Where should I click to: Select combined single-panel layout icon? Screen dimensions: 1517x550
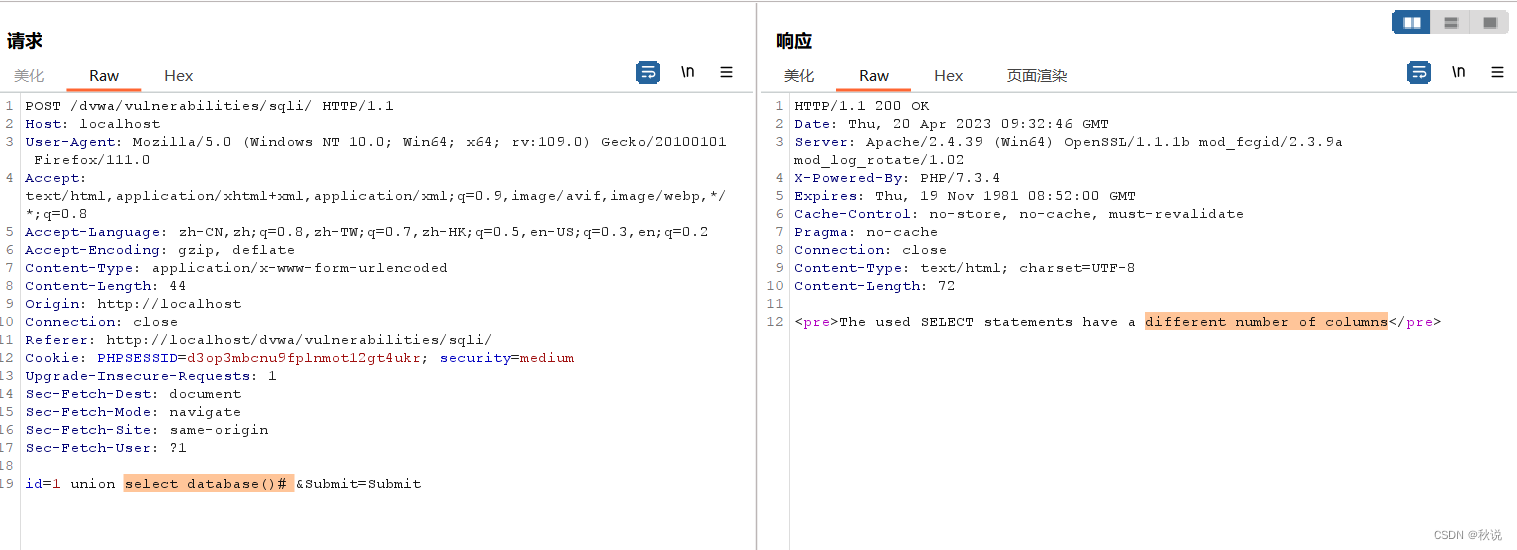coord(1490,23)
